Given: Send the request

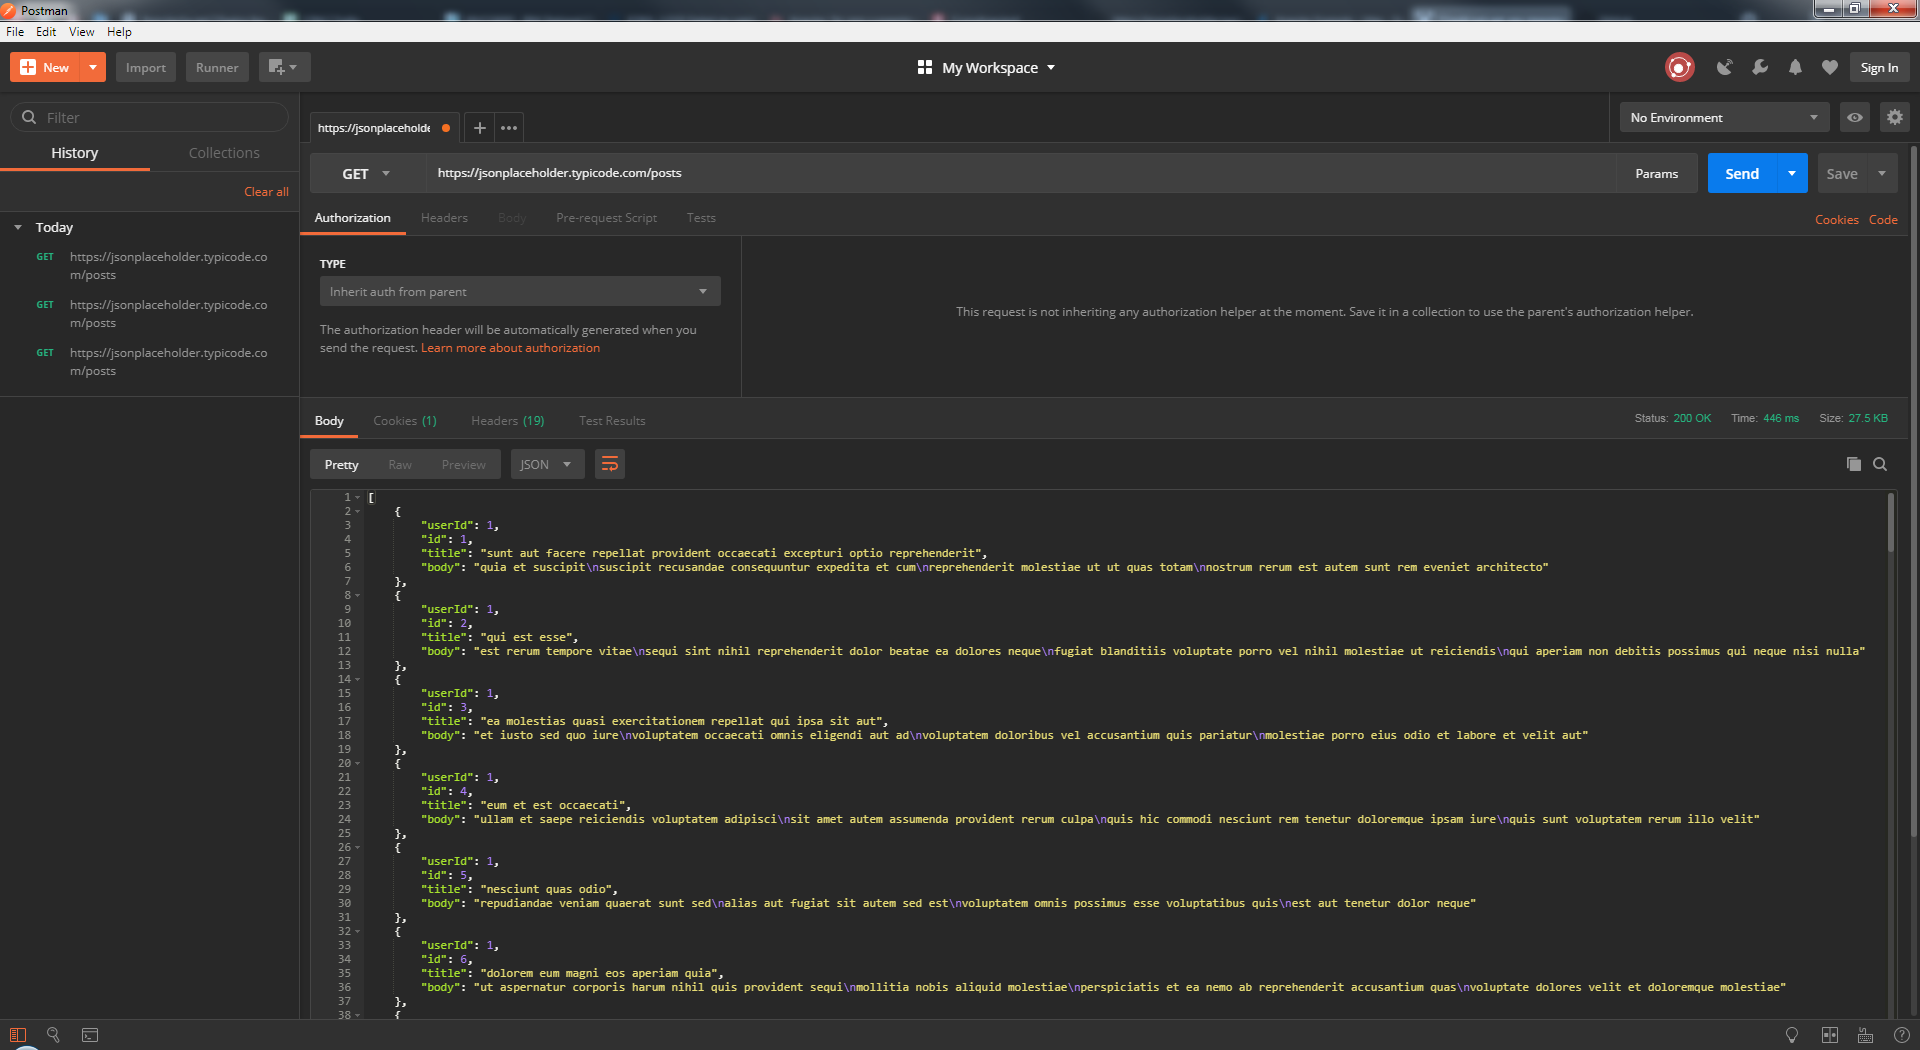Looking at the screenshot, I should point(1742,173).
